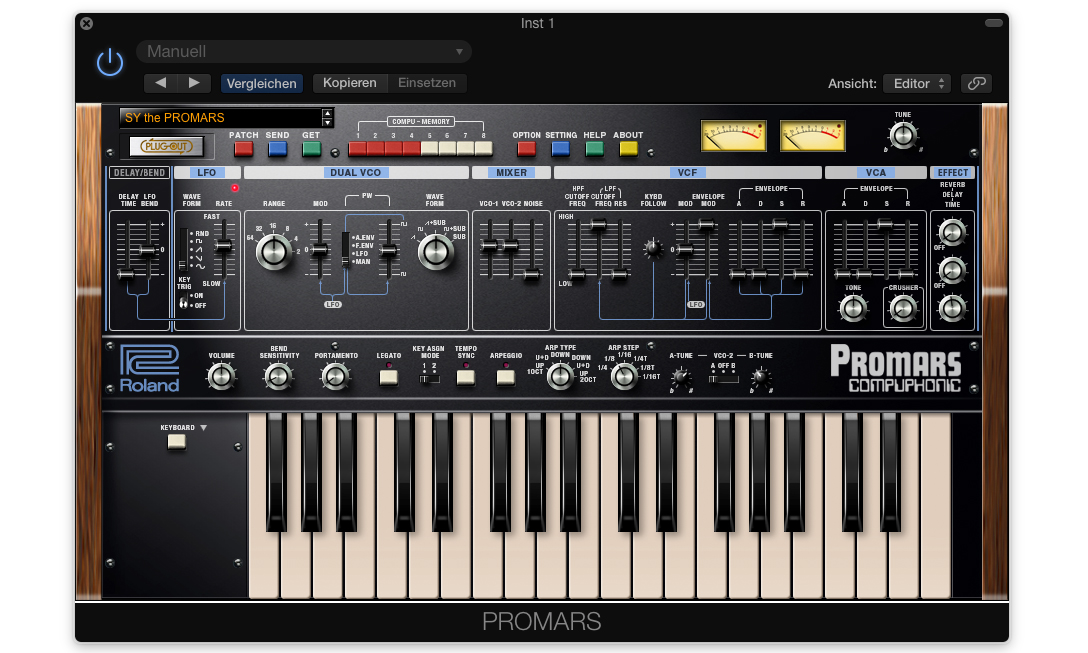Viewport: 1088px width, 653px height.
Task: Click the red OPTION button
Action: pos(526,149)
